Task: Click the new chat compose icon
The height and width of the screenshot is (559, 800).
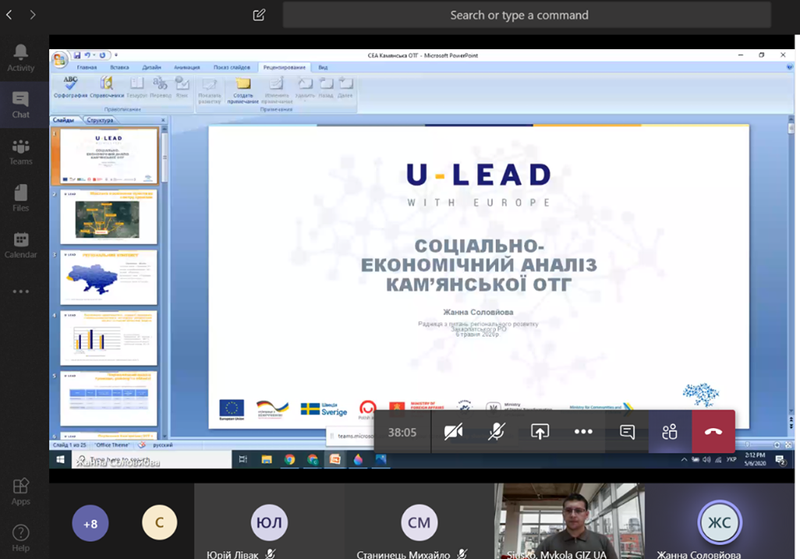Action: [259, 15]
